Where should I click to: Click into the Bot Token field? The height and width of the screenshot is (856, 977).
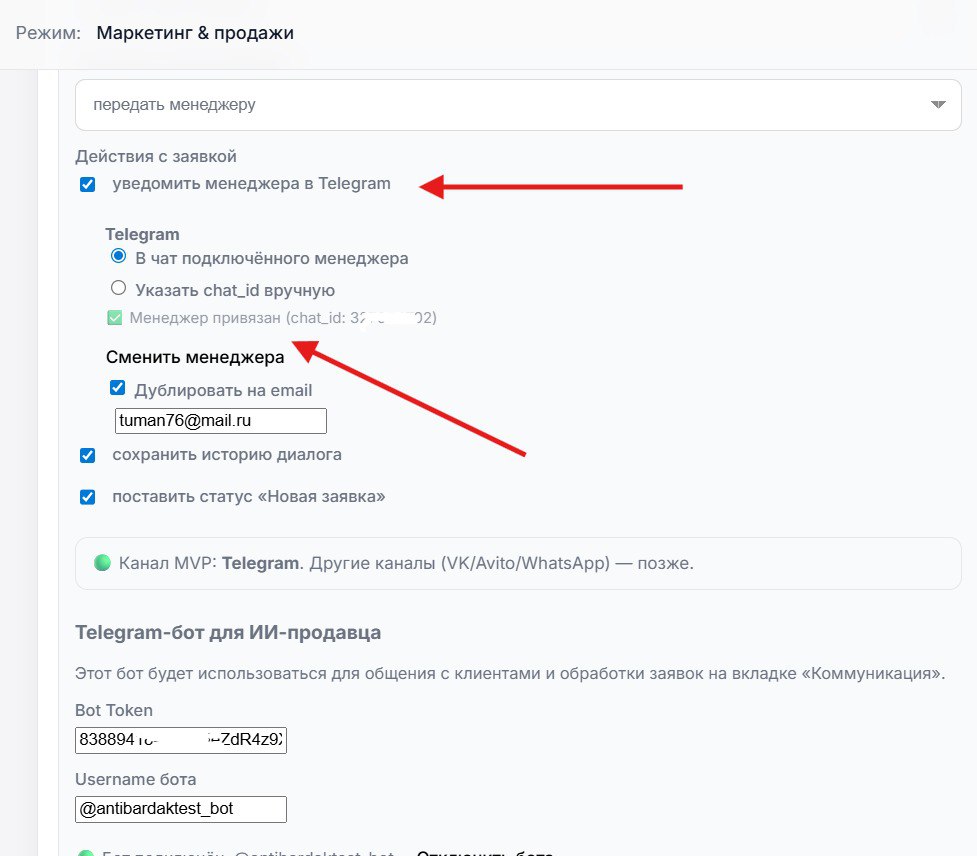(181, 741)
